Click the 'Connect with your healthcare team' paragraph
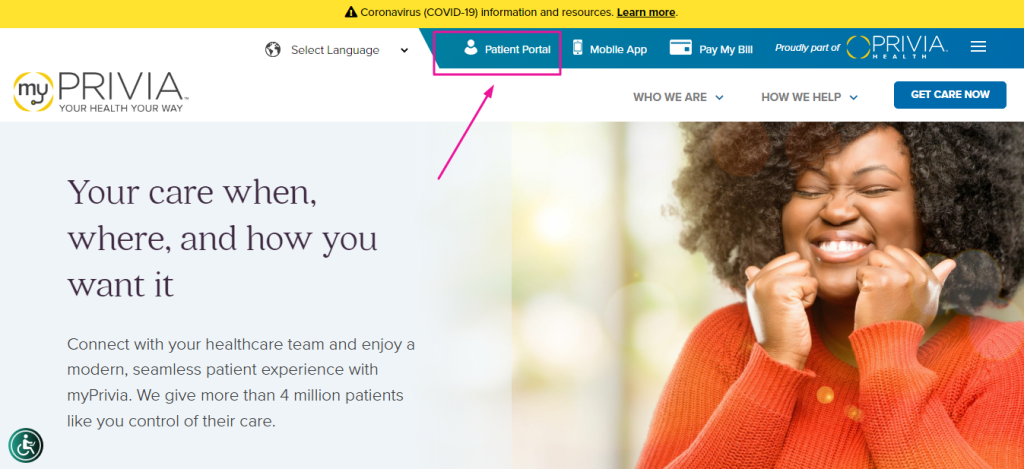Screen dimensions: 1024x469 tap(241, 383)
